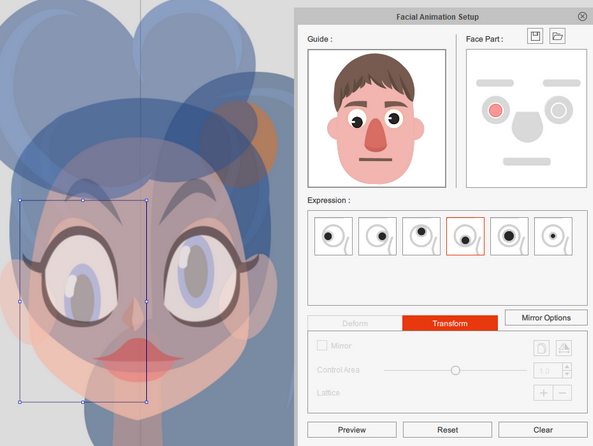The height and width of the screenshot is (446, 593).
Task: Click the Preview button
Action: [352, 430]
